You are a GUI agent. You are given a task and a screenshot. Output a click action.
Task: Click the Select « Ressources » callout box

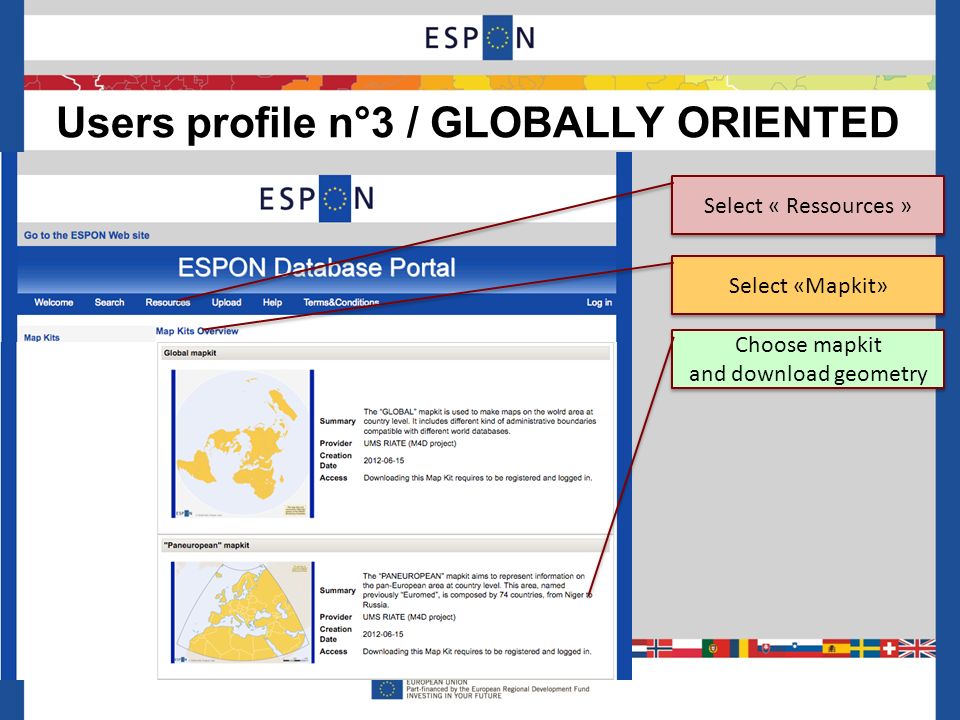(x=808, y=205)
